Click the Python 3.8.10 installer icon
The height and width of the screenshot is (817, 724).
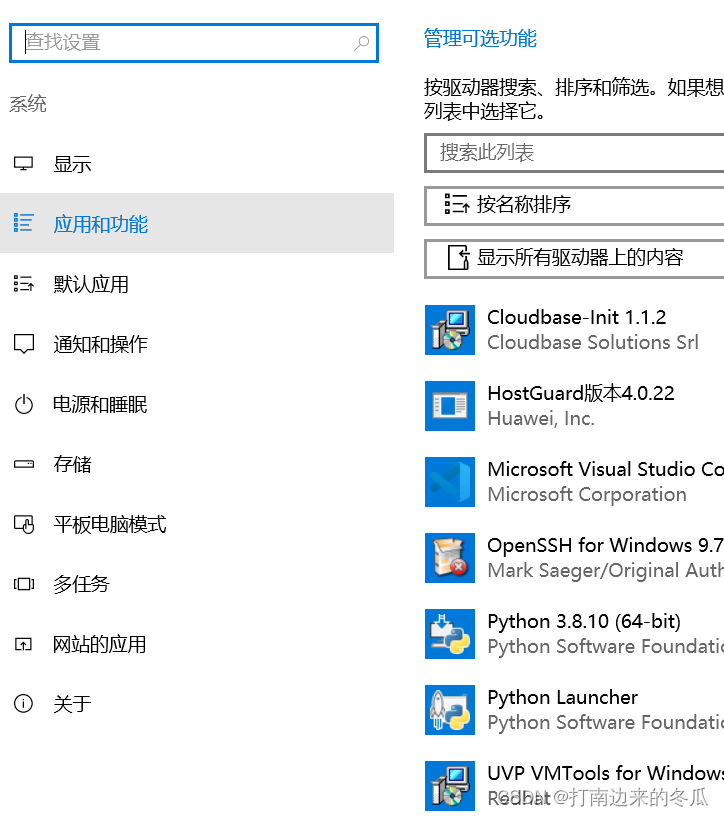click(450, 634)
